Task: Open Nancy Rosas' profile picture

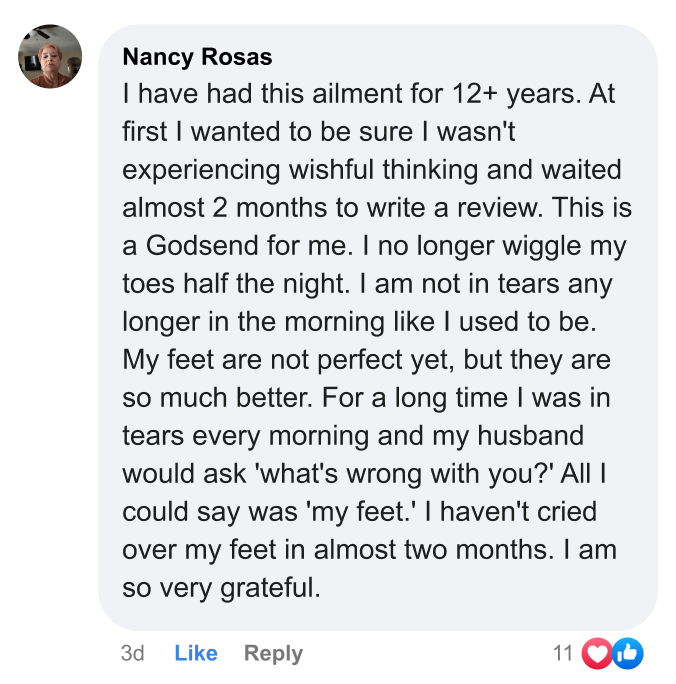Action: (50, 56)
